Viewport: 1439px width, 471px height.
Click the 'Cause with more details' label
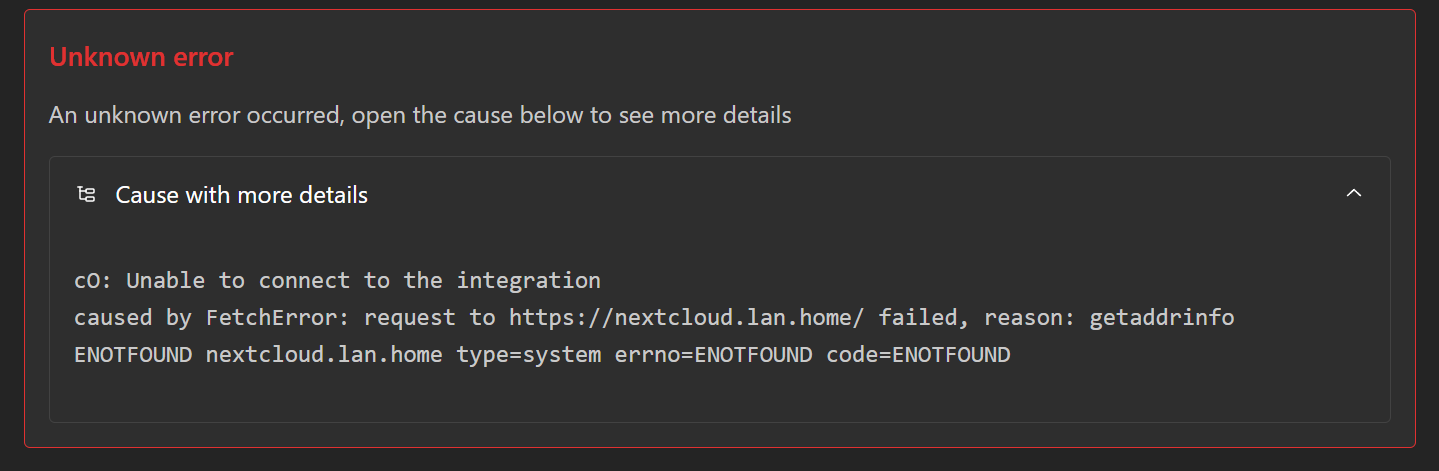(242, 195)
